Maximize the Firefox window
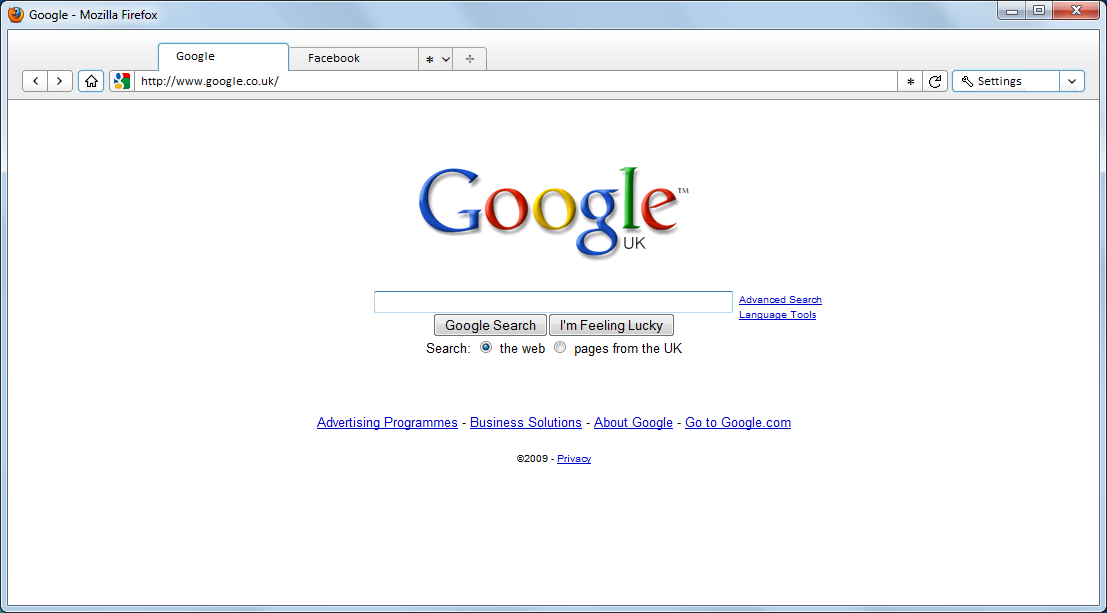 1039,11
